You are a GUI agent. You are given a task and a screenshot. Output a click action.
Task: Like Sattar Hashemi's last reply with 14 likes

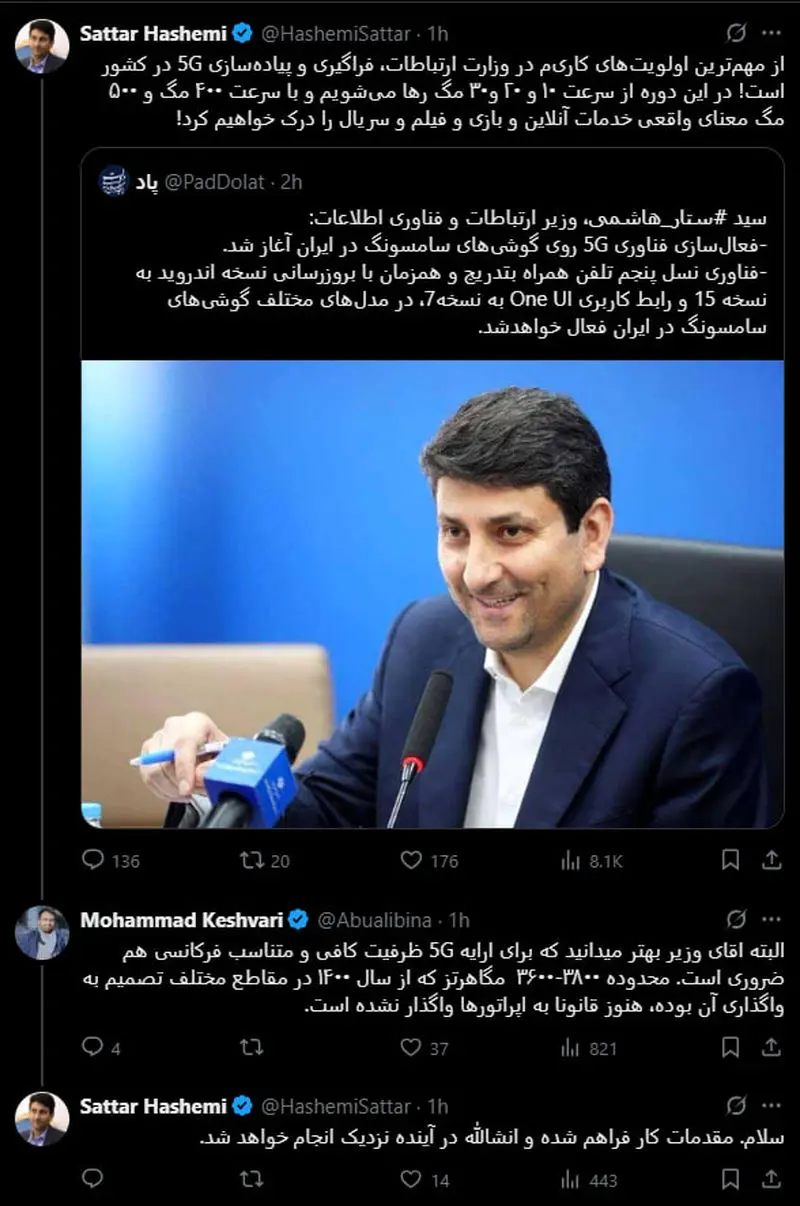(411, 1181)
